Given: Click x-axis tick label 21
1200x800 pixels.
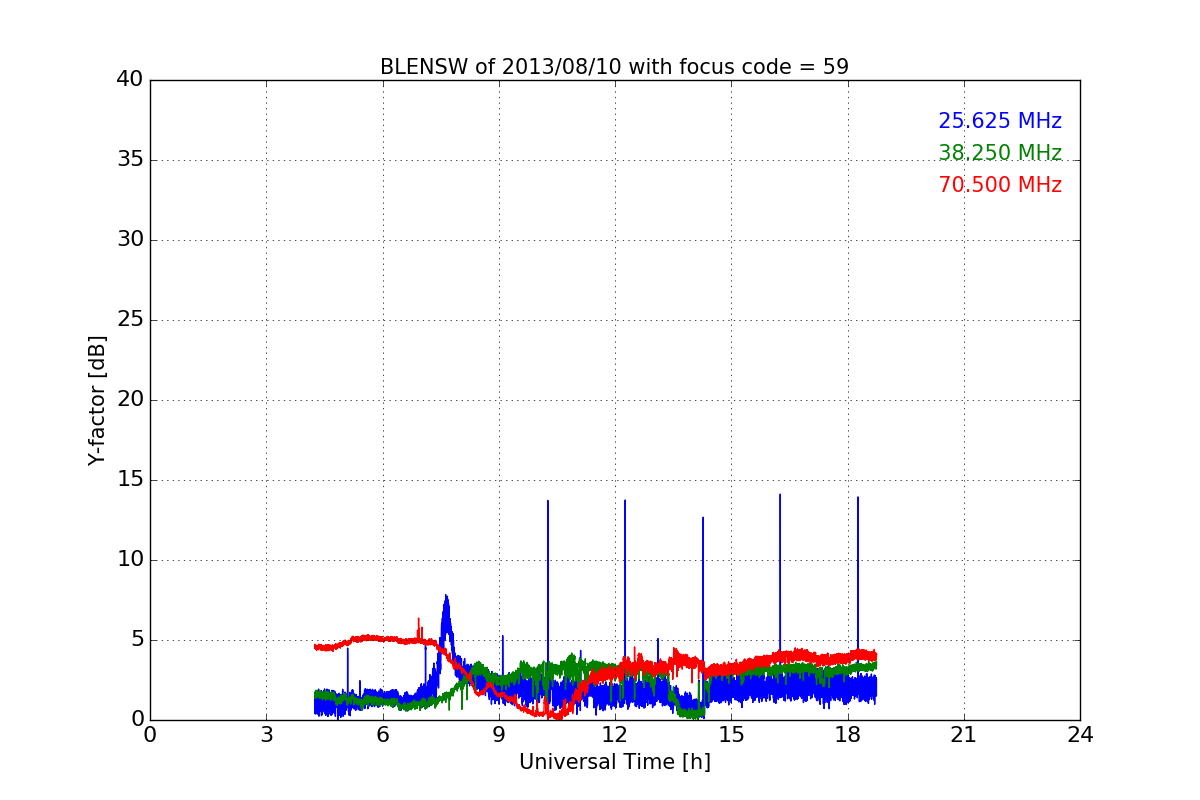Looking at the screenshot, I should coord(964,735).
